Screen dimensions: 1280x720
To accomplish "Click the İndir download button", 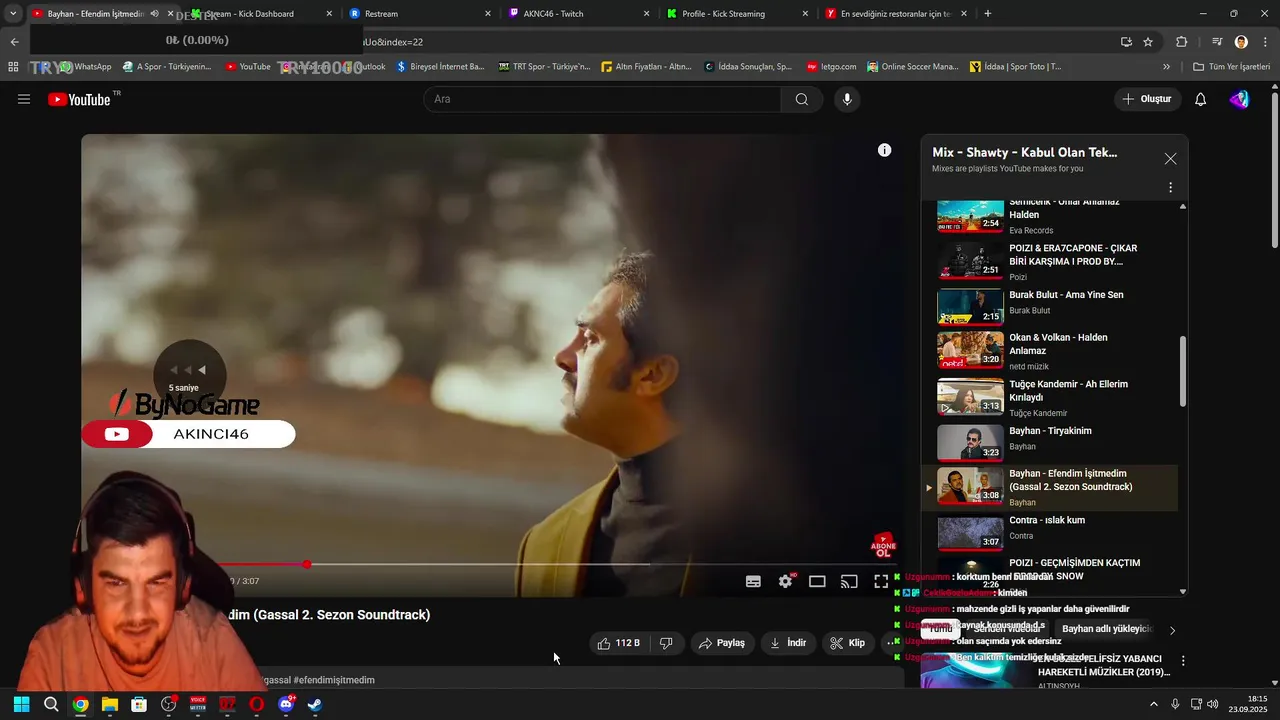I will coord(788,643).
